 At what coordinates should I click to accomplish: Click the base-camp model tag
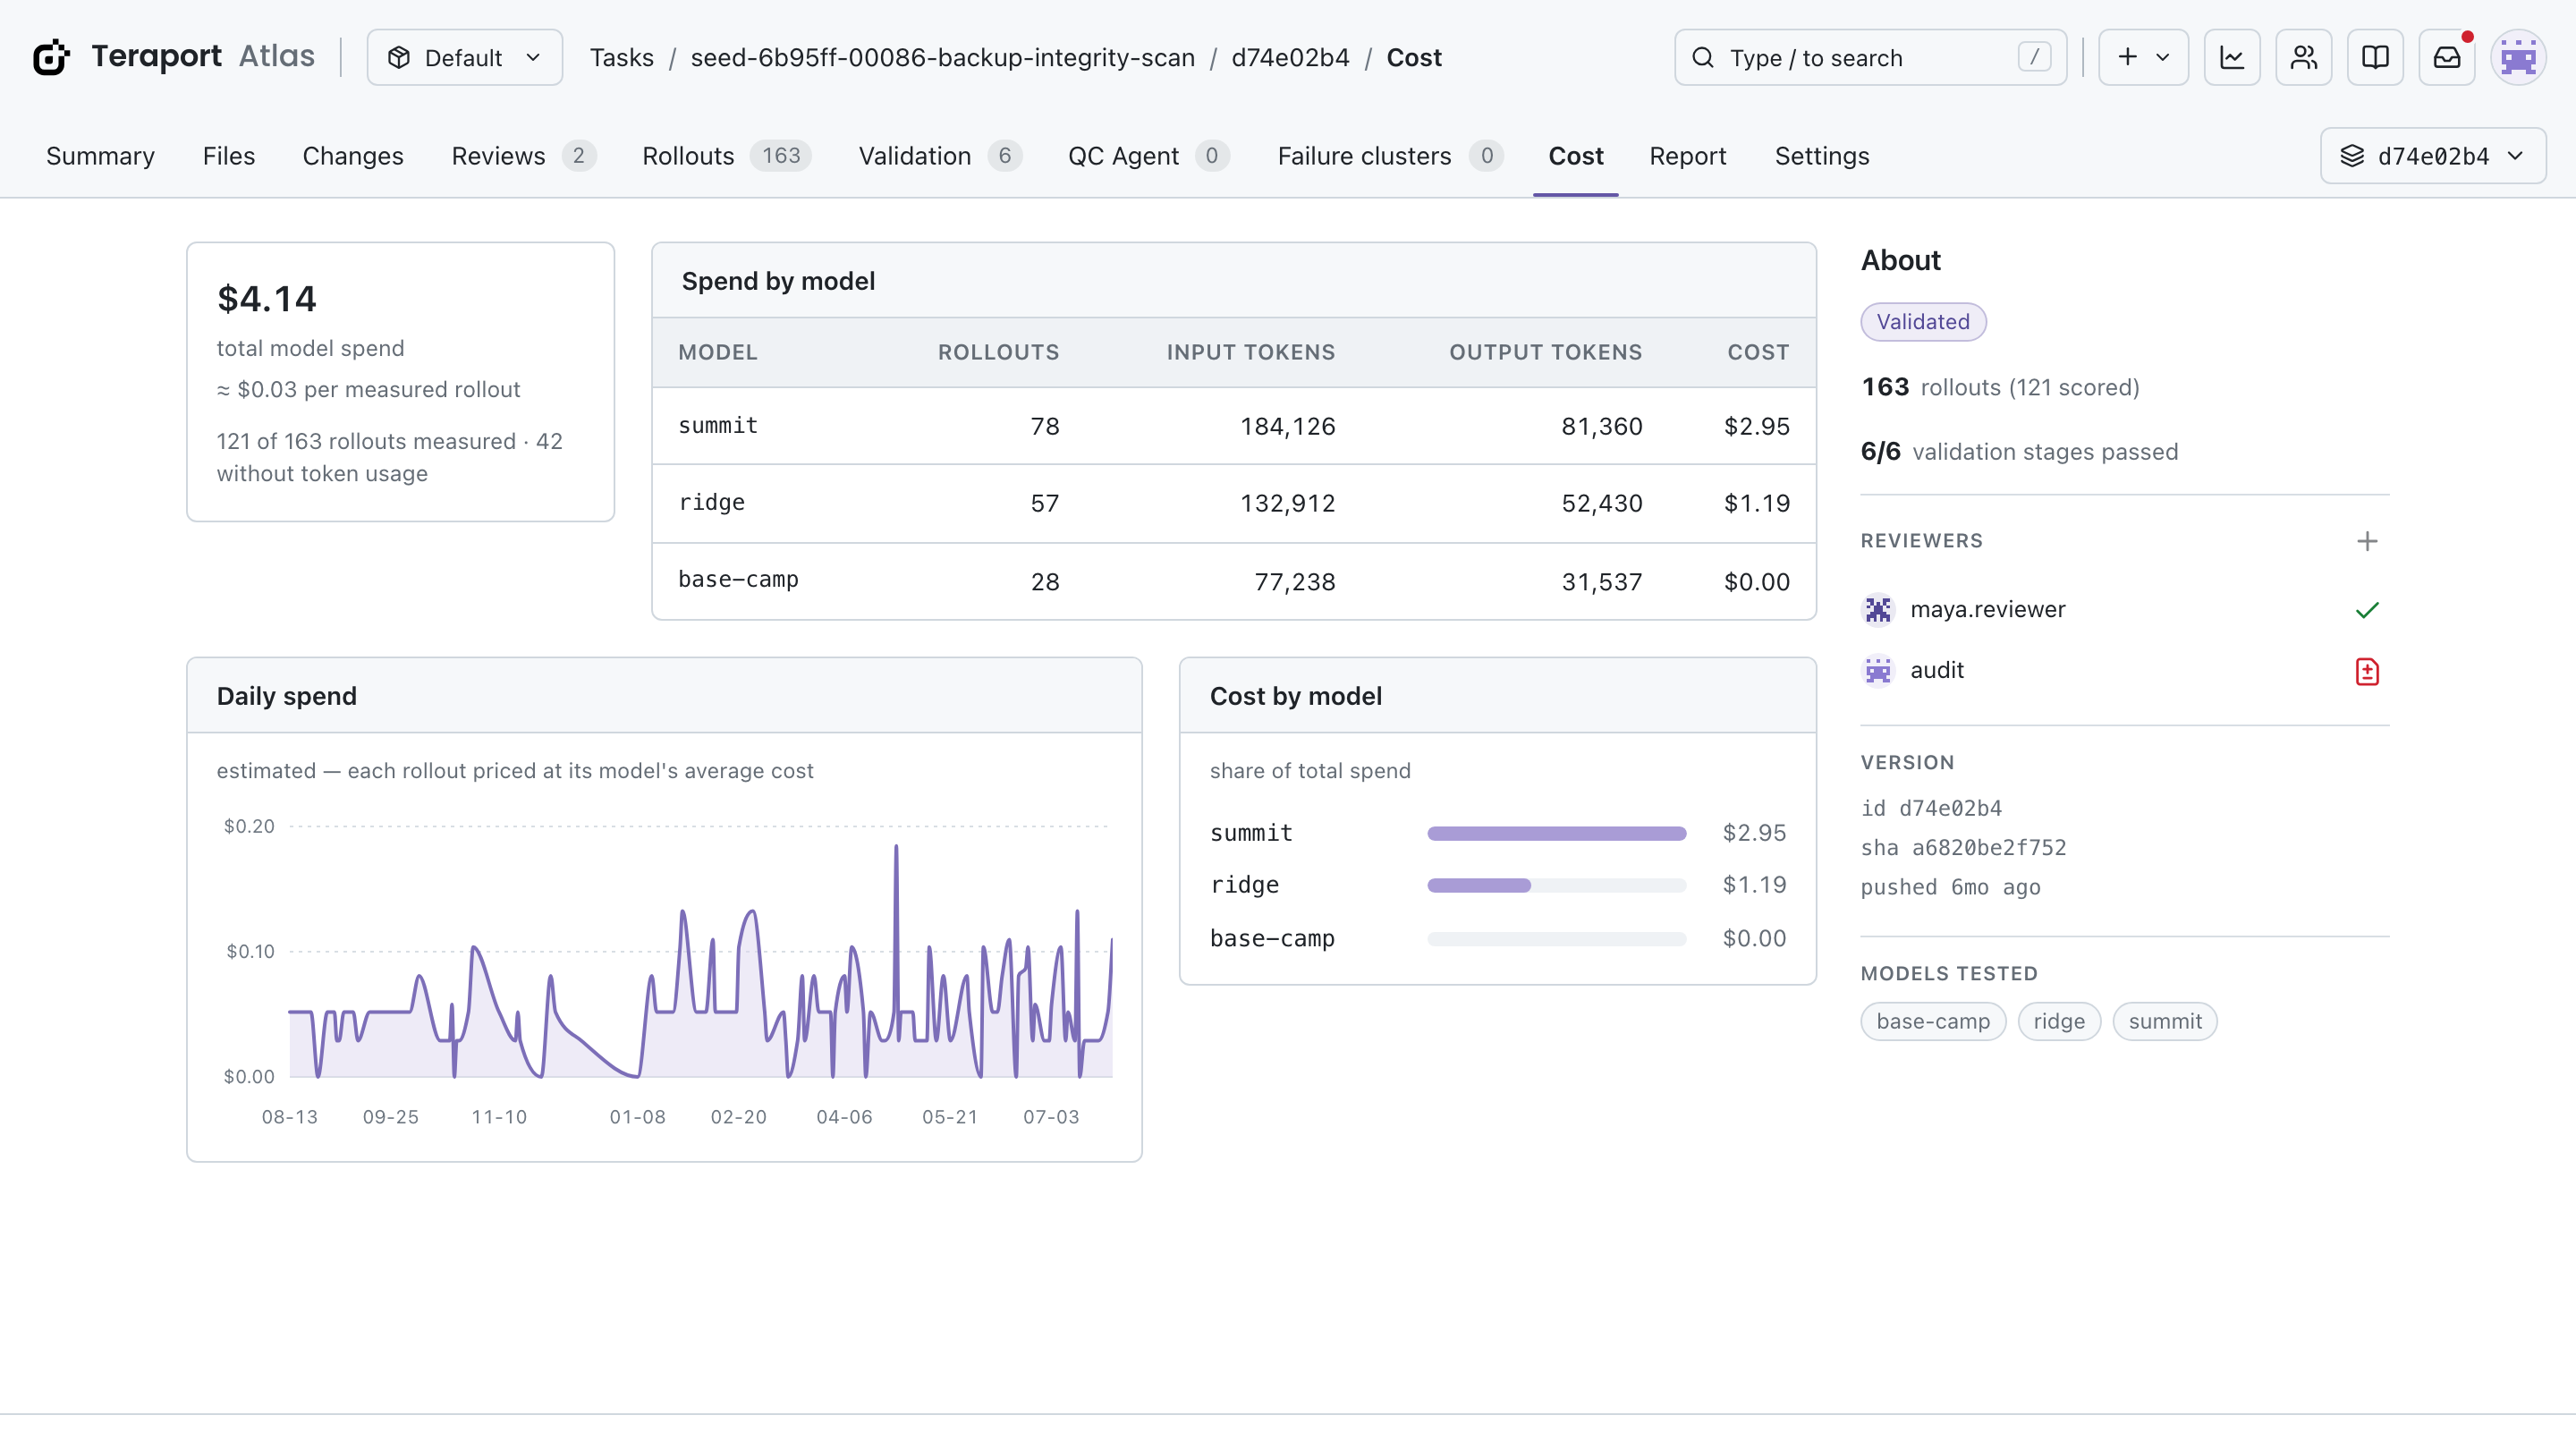click(1932, 1021)
